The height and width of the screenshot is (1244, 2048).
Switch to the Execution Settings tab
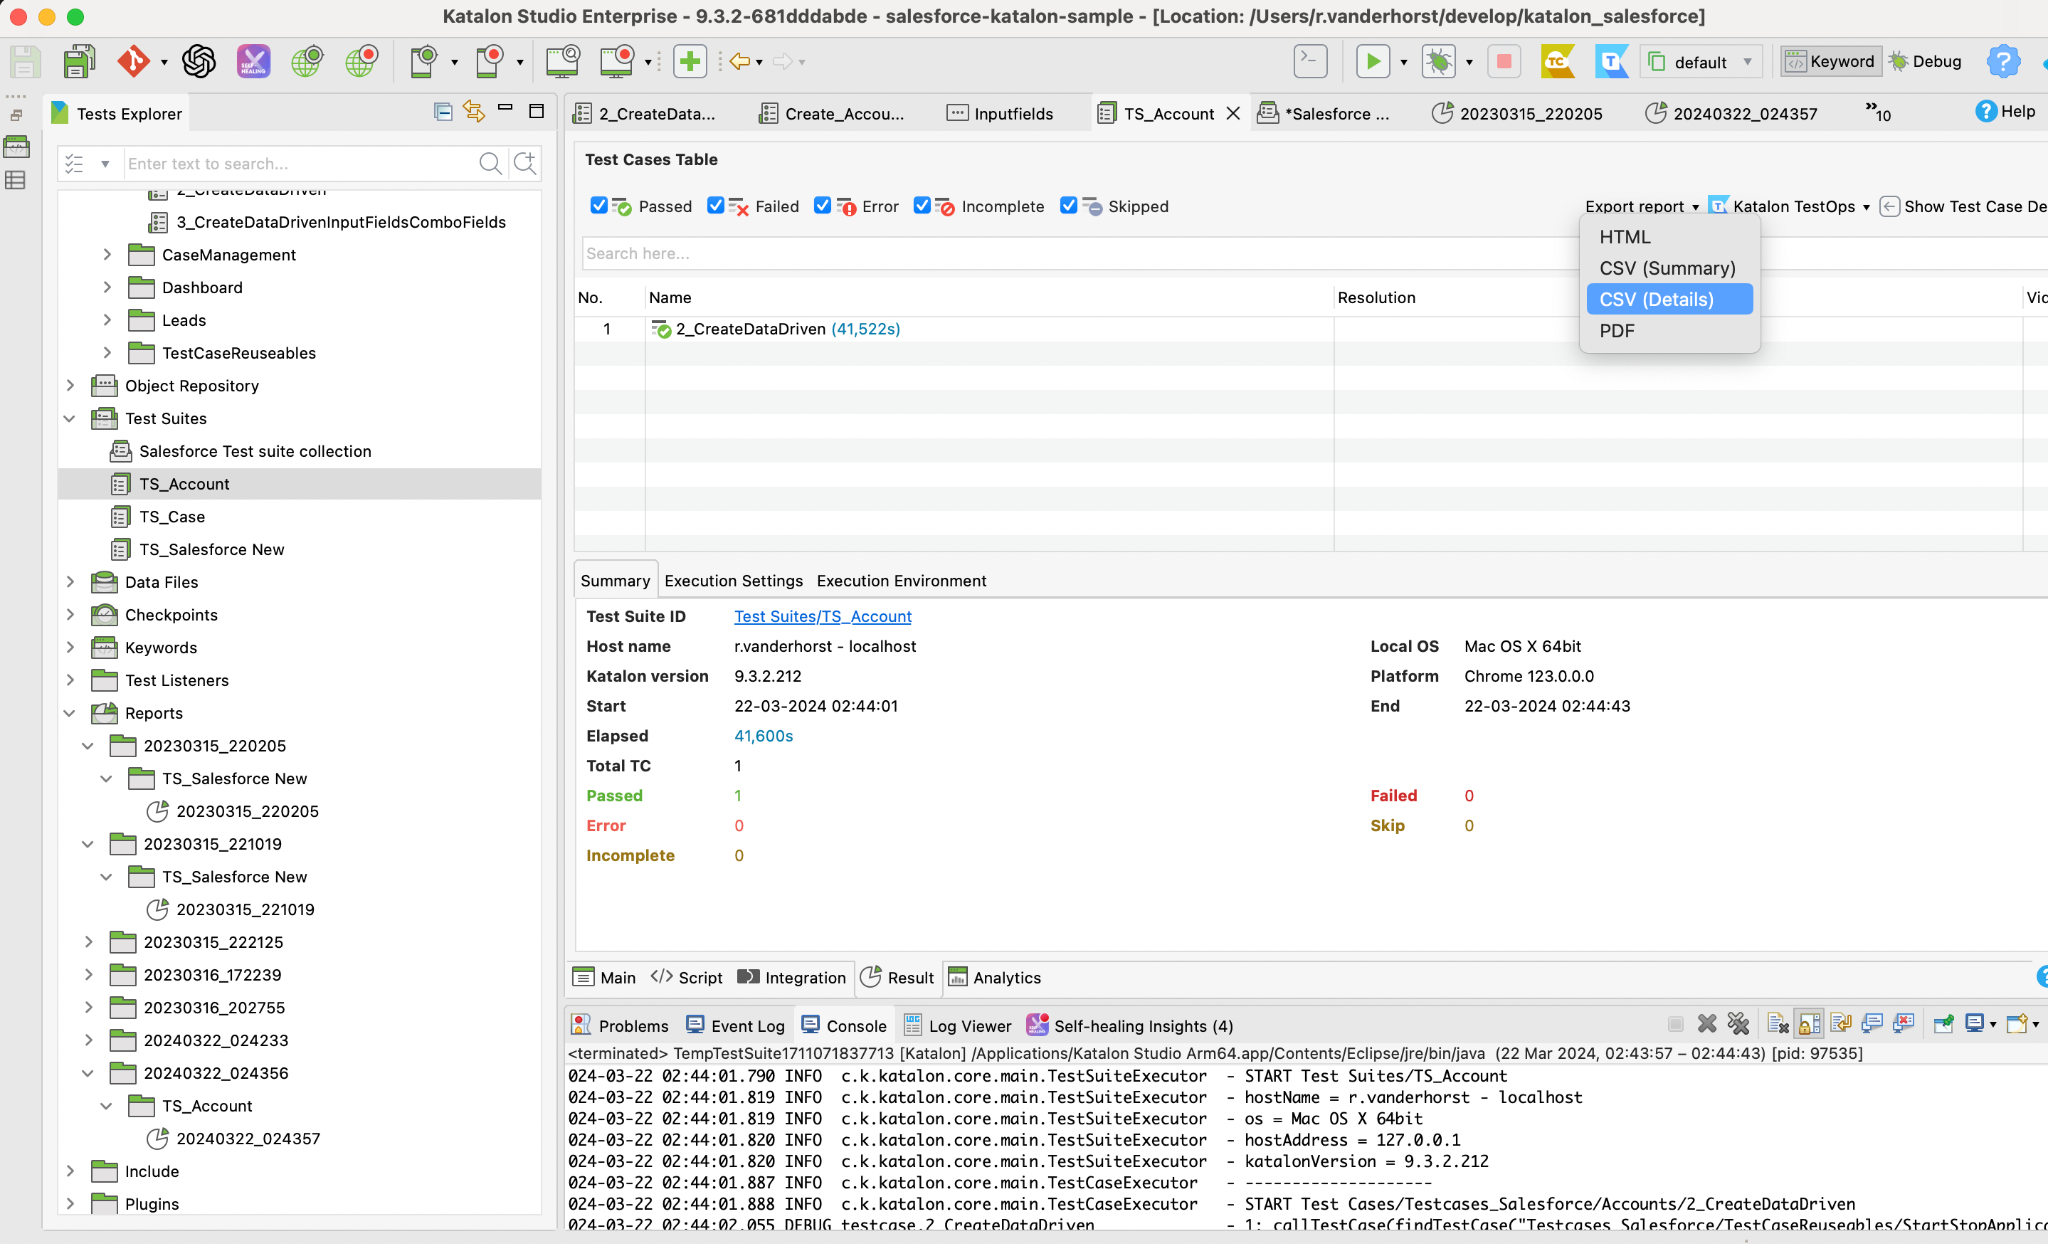pos(733,581)
